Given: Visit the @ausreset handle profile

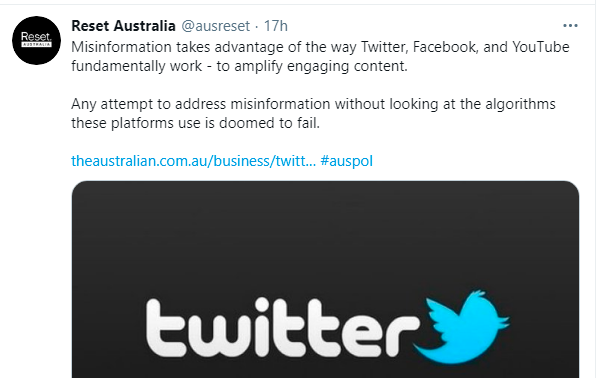Looking at the screenshot, I should 215,26.
